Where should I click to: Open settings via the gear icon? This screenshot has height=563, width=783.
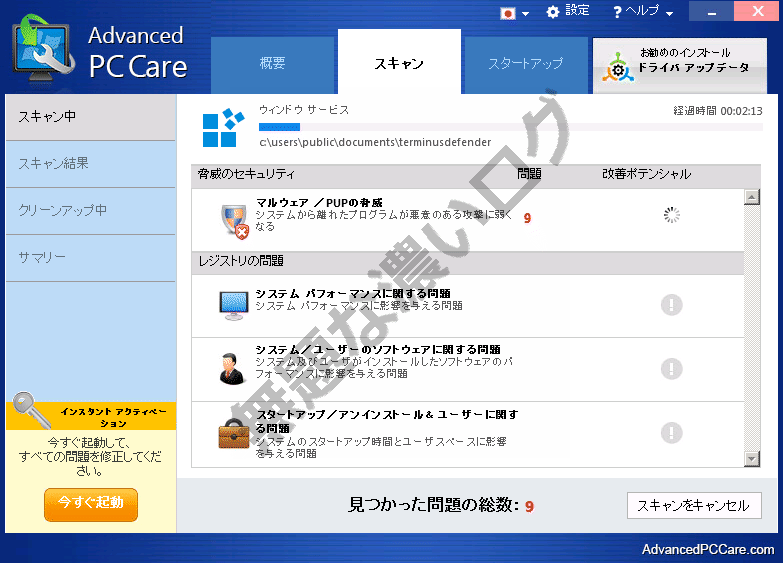point(553,12)
